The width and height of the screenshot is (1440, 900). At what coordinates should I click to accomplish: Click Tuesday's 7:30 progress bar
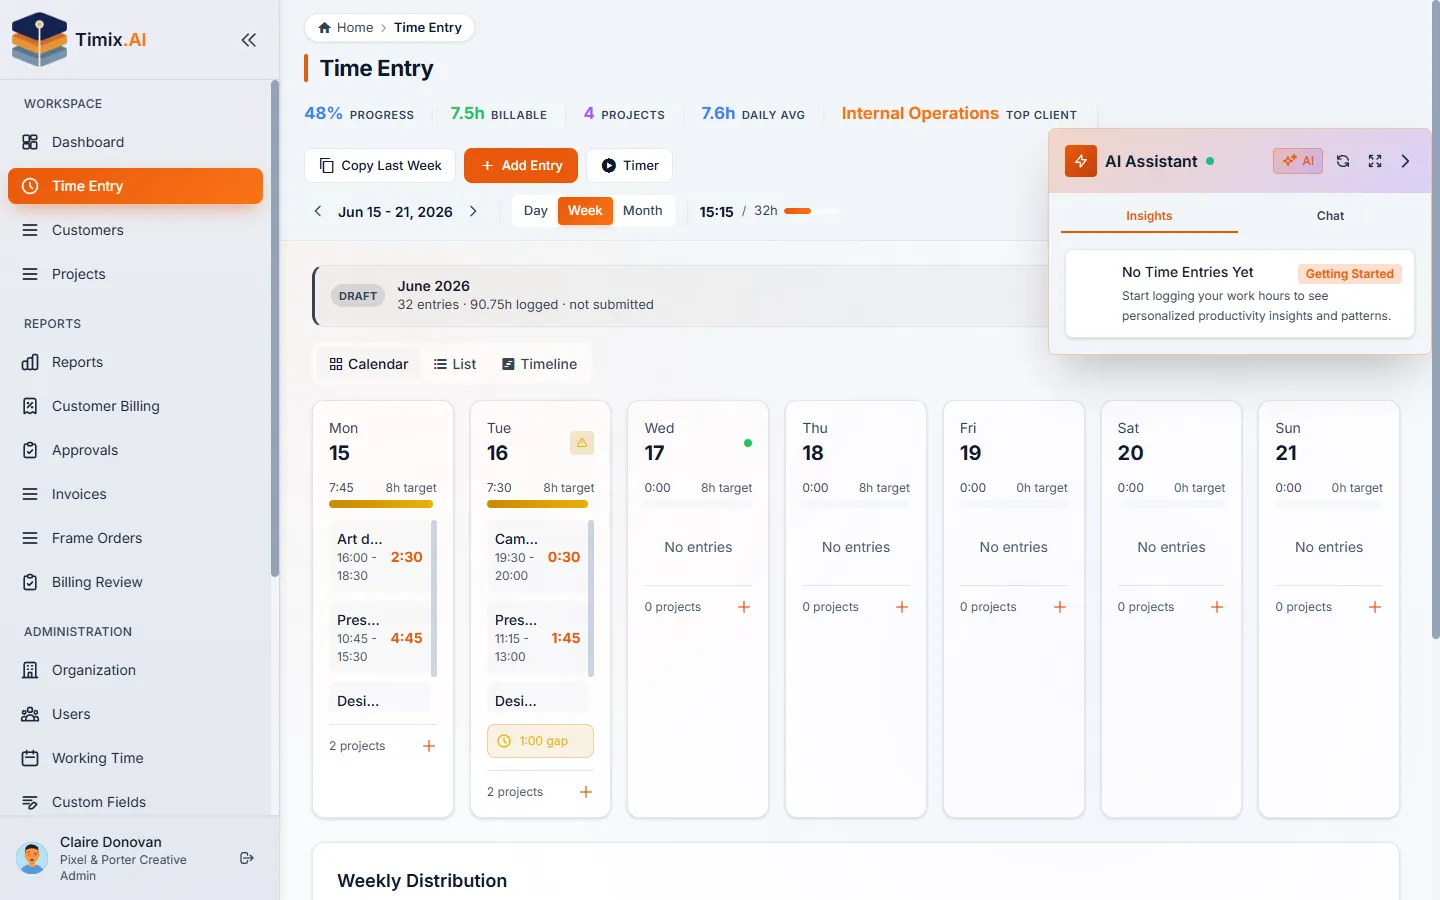540,504
